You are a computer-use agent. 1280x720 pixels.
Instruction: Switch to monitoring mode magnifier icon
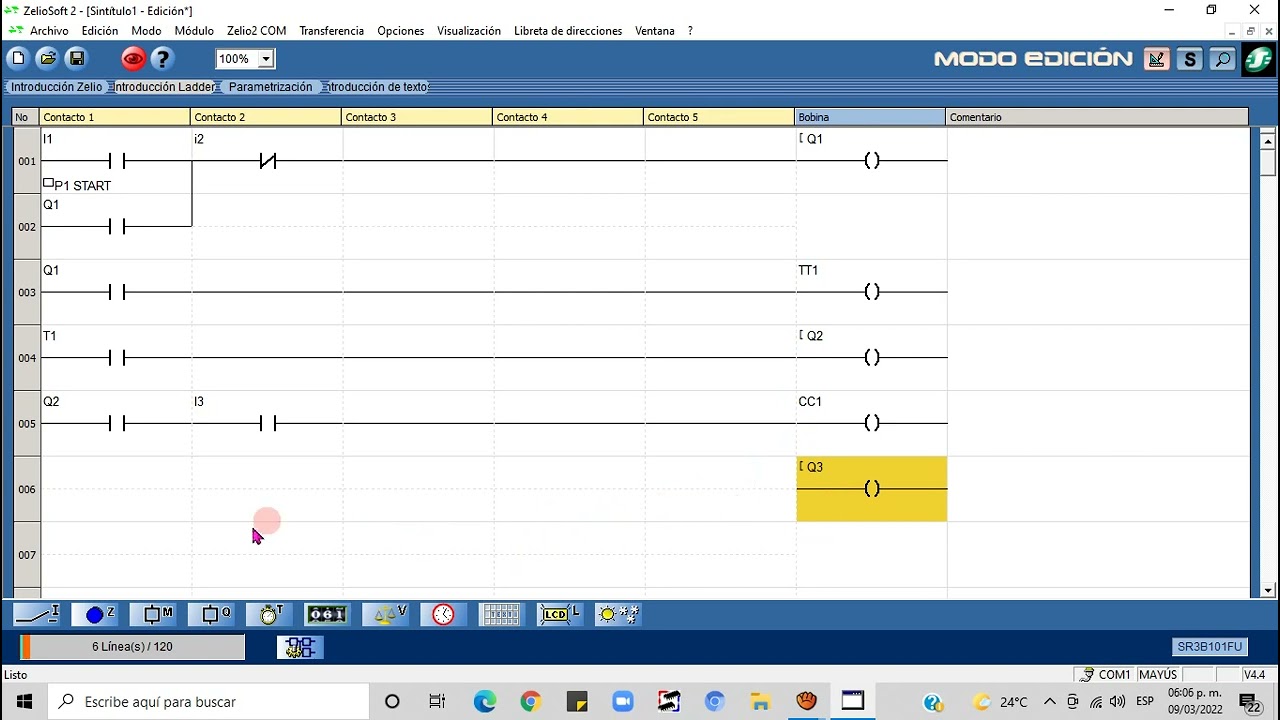1222,59
